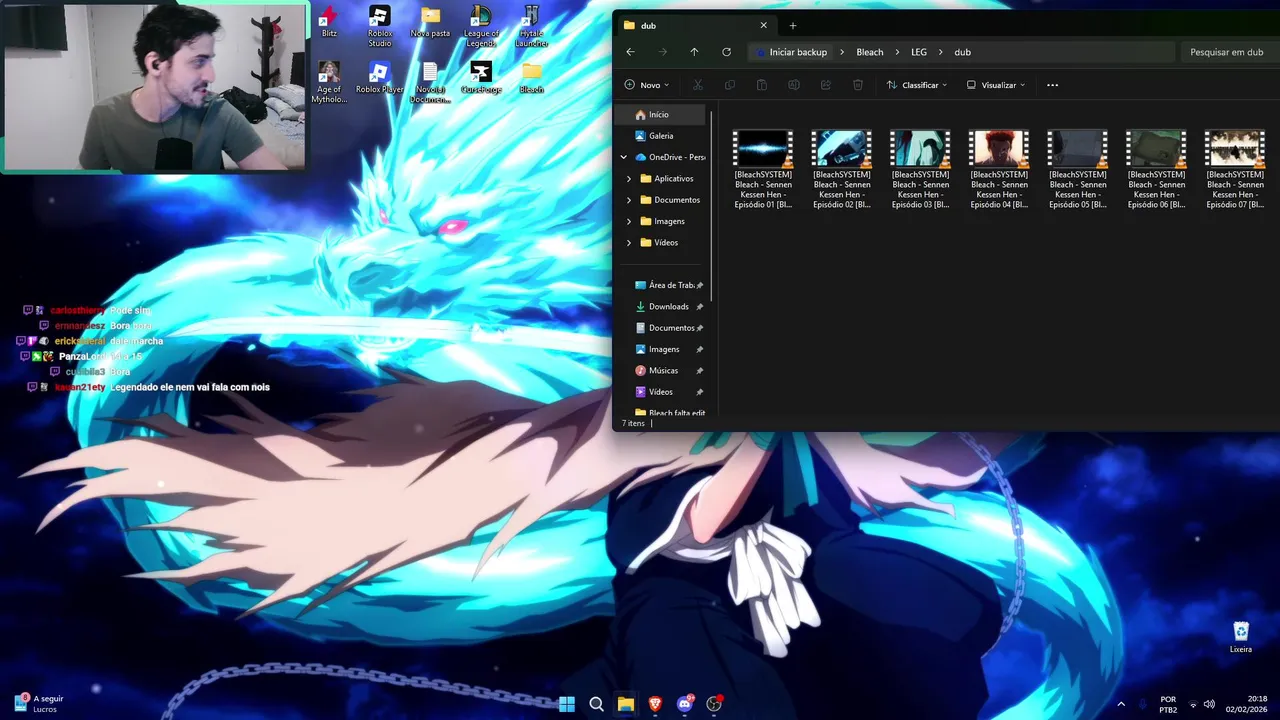Select Episódio 05 video file
Screen dimensions: 1280x720
1077,169
